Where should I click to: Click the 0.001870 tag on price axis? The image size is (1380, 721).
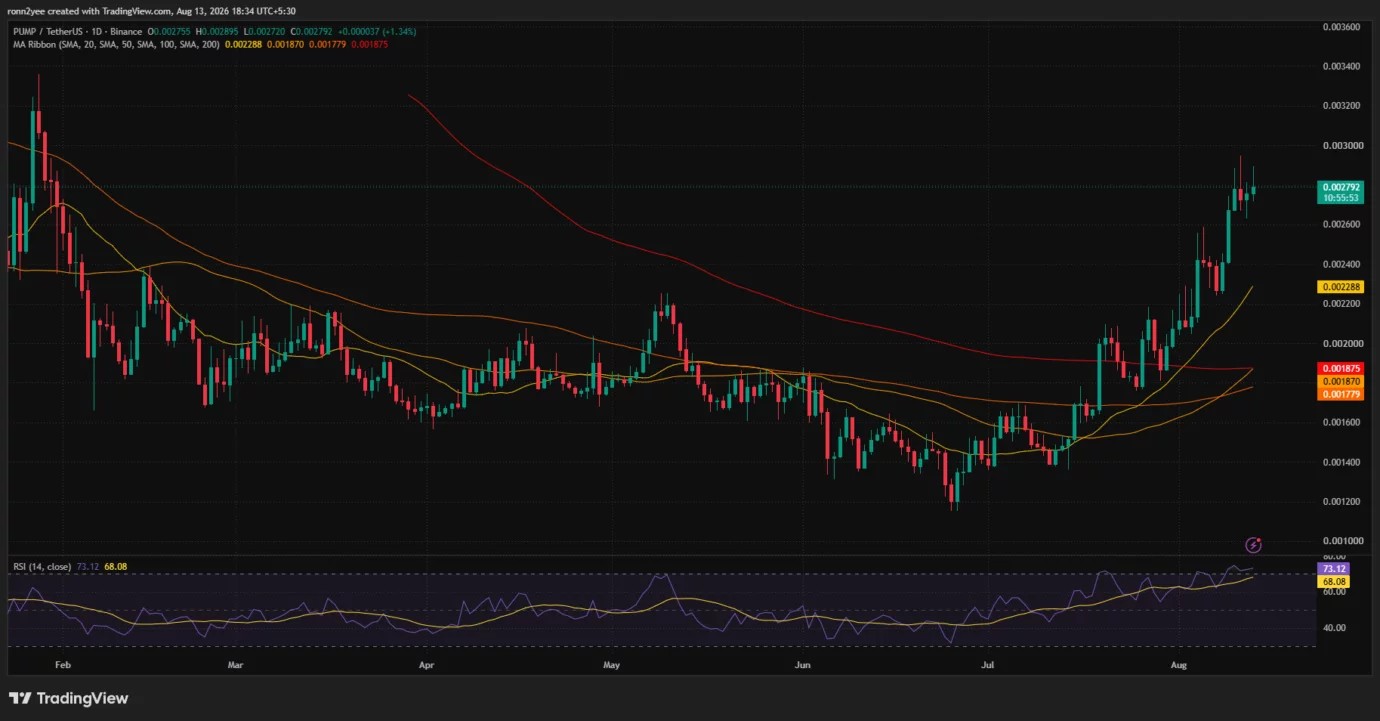tap(1340, 382)
